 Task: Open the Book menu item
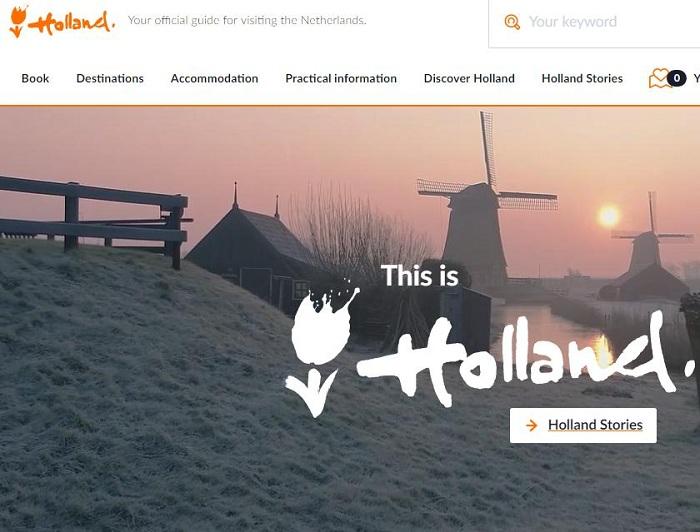click(35, 79)
